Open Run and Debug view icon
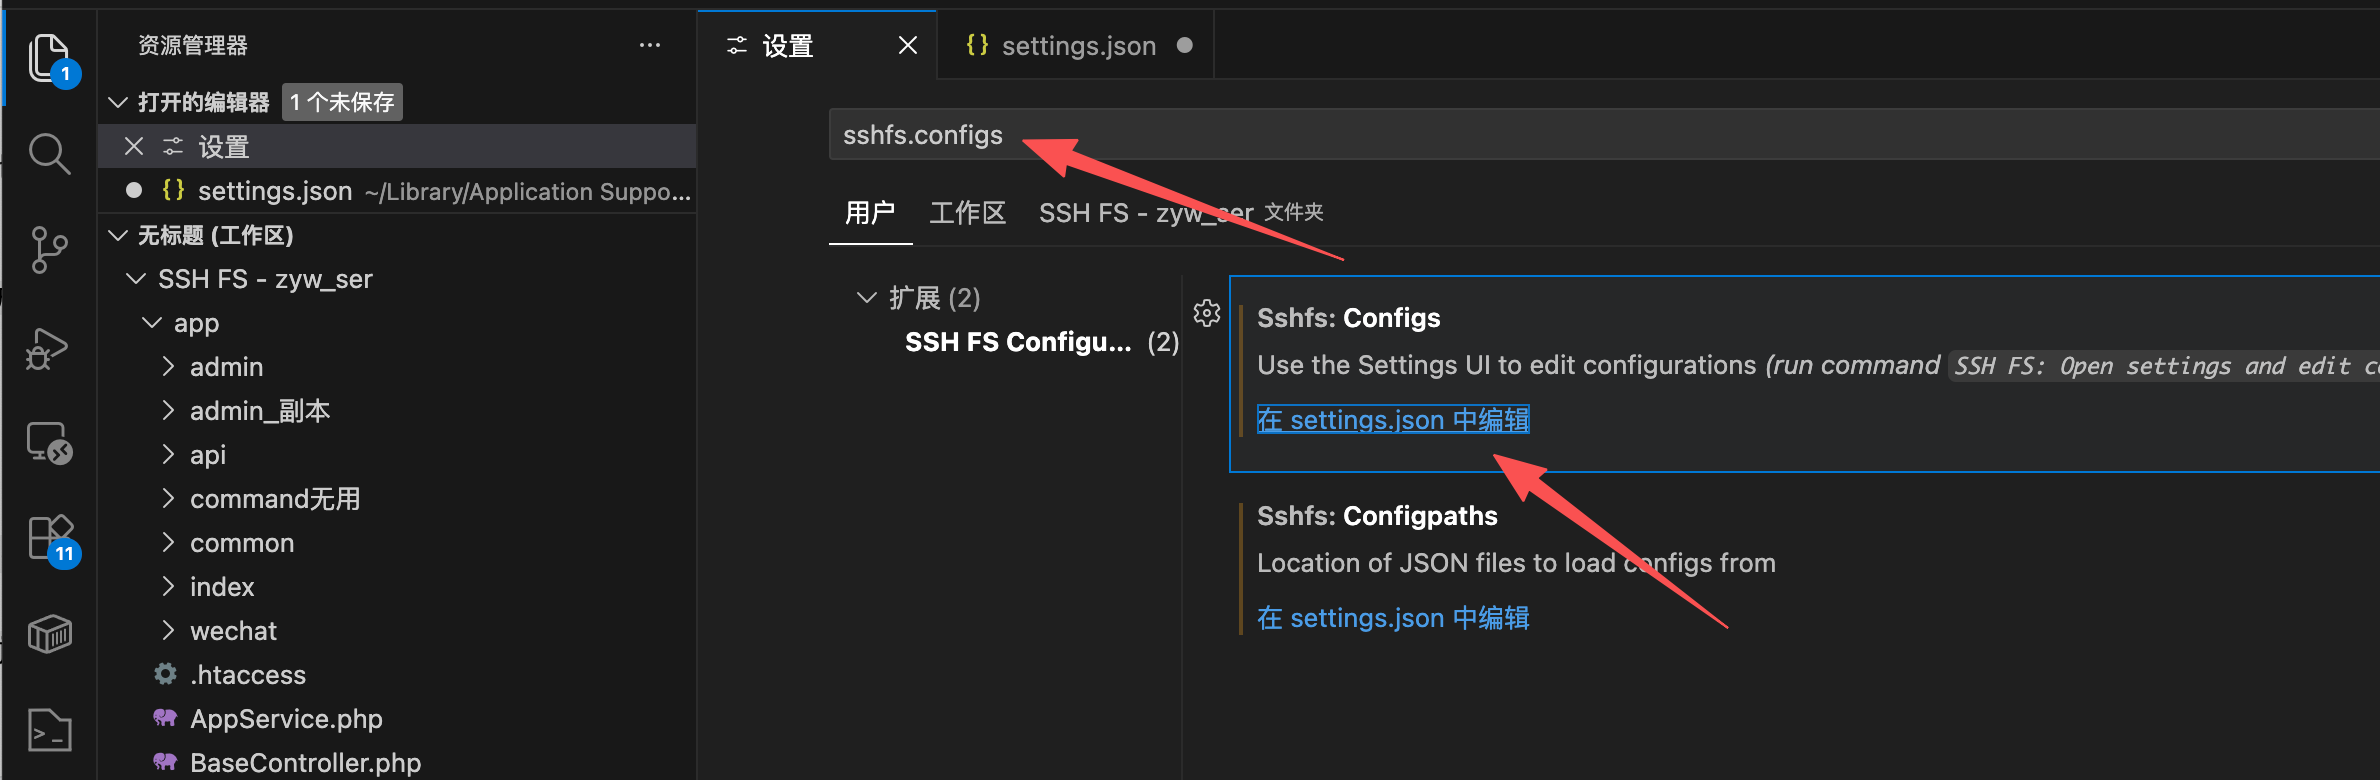The image size is (2380, 780). coord(48,348)
